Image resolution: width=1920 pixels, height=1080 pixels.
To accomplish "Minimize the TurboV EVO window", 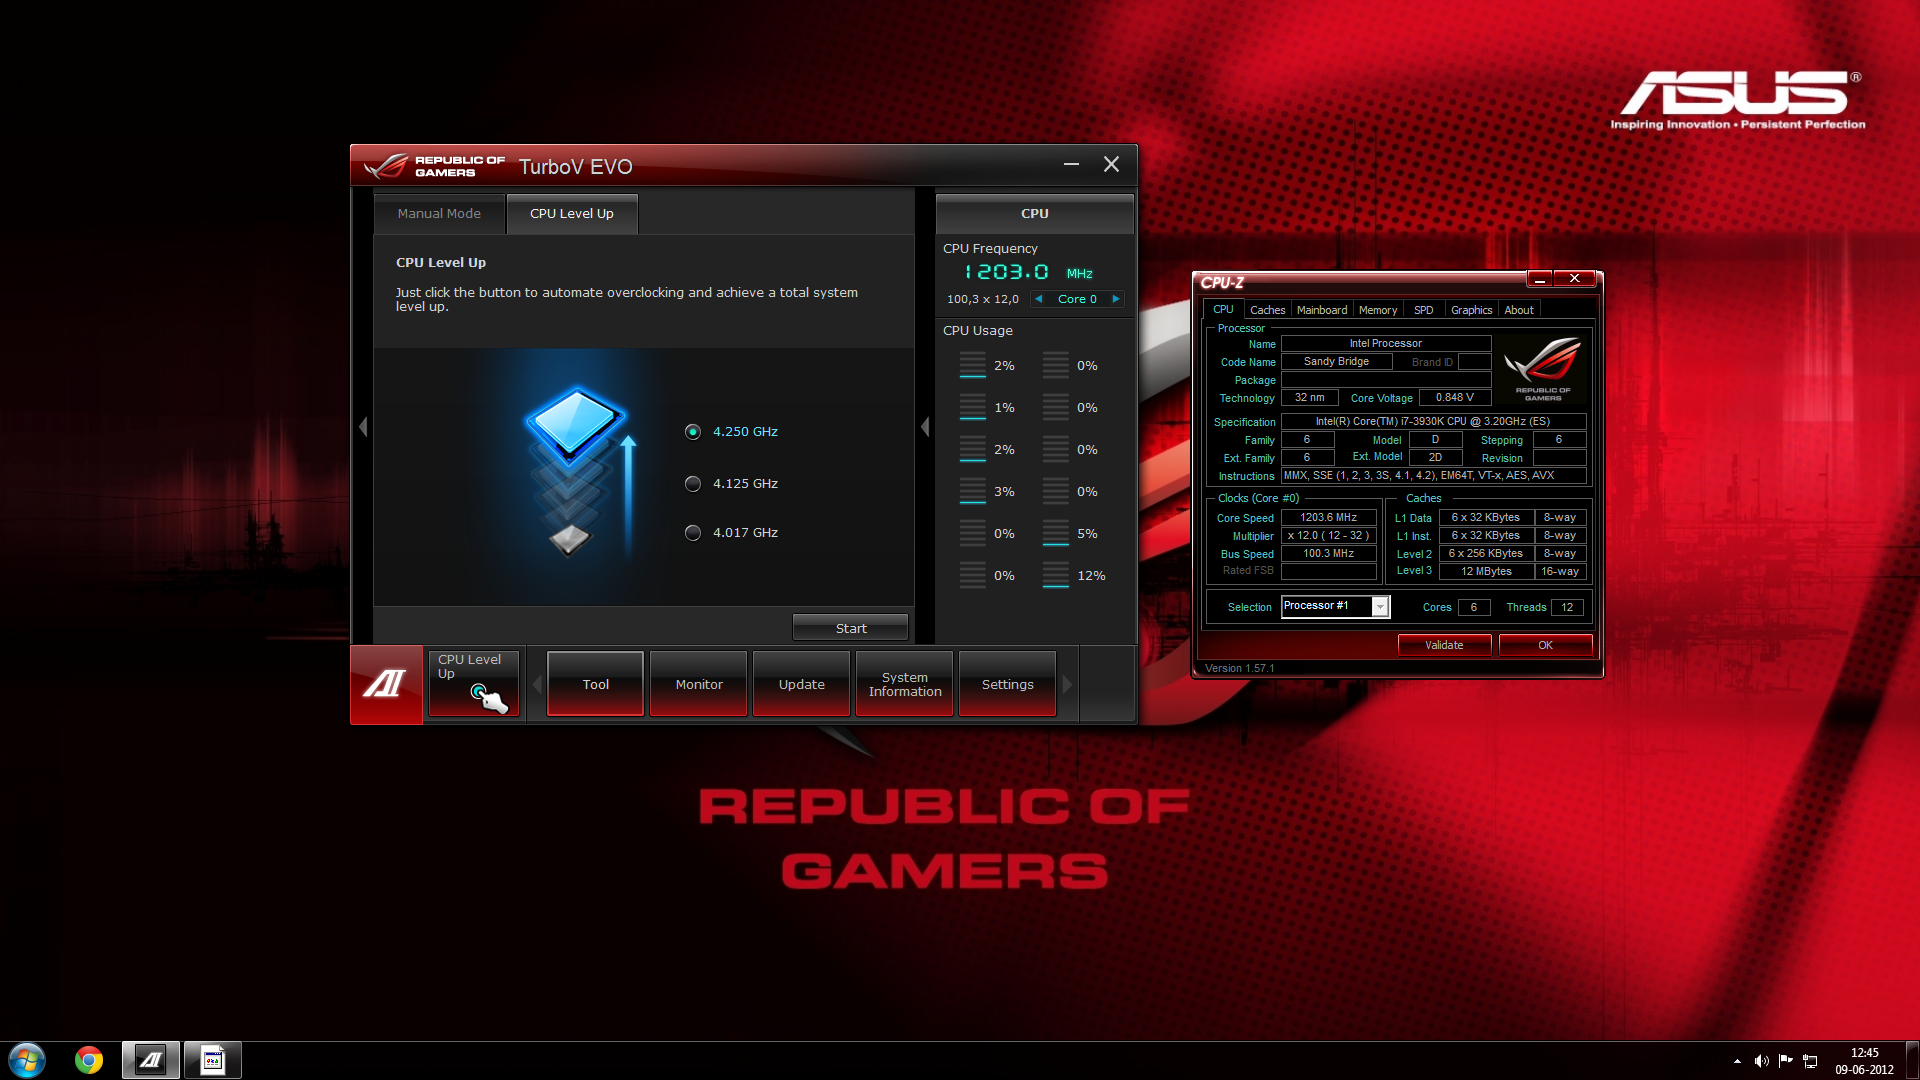I will pos(1071,164).
